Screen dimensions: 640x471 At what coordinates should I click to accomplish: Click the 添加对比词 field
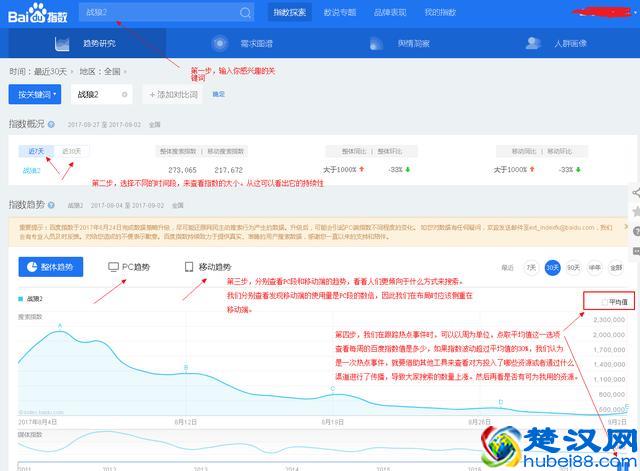(x=172, y=94)
